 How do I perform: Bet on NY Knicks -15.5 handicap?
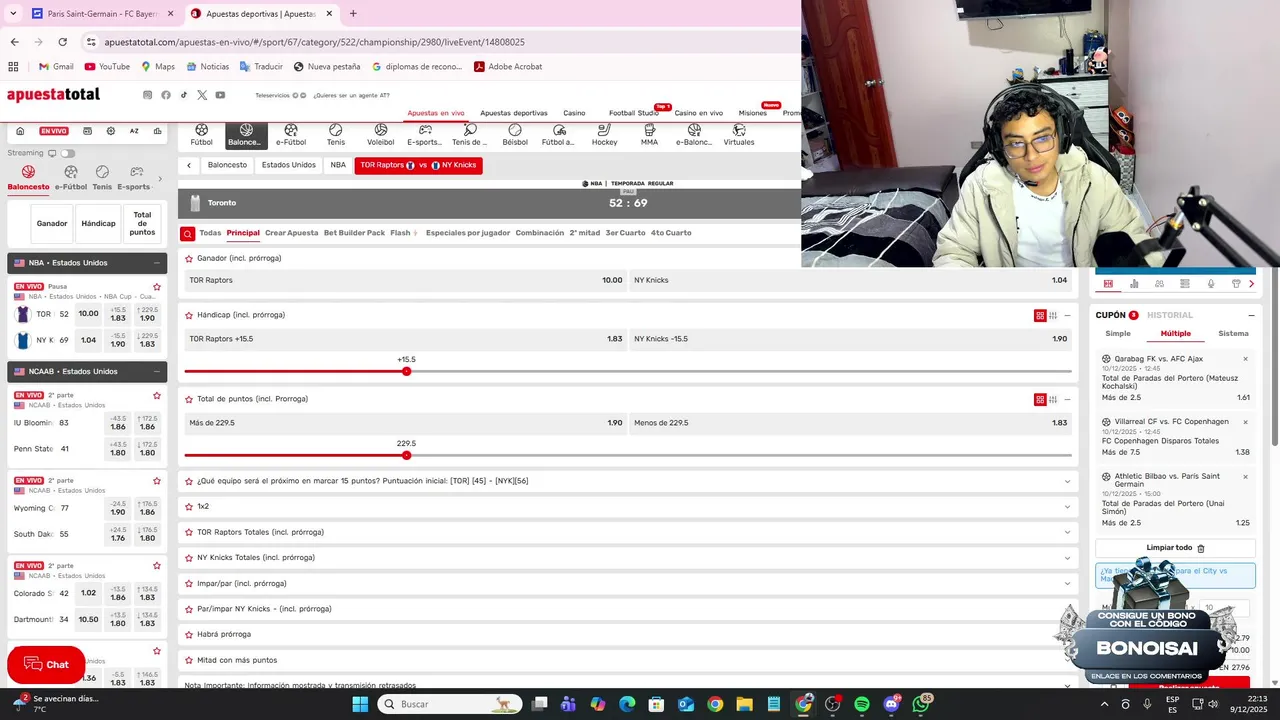click(850, 339)
